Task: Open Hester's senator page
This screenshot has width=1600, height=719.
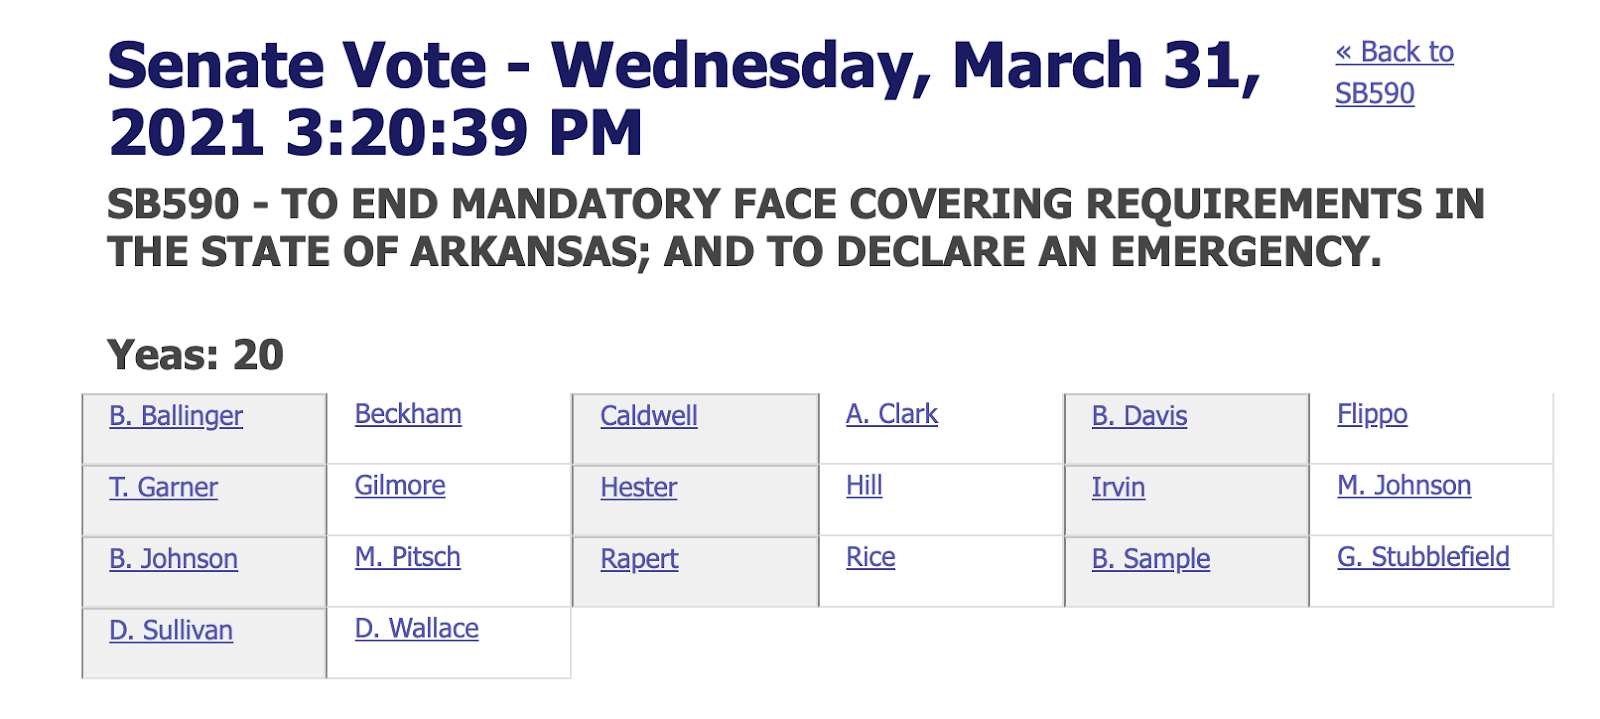Action: 638,487
